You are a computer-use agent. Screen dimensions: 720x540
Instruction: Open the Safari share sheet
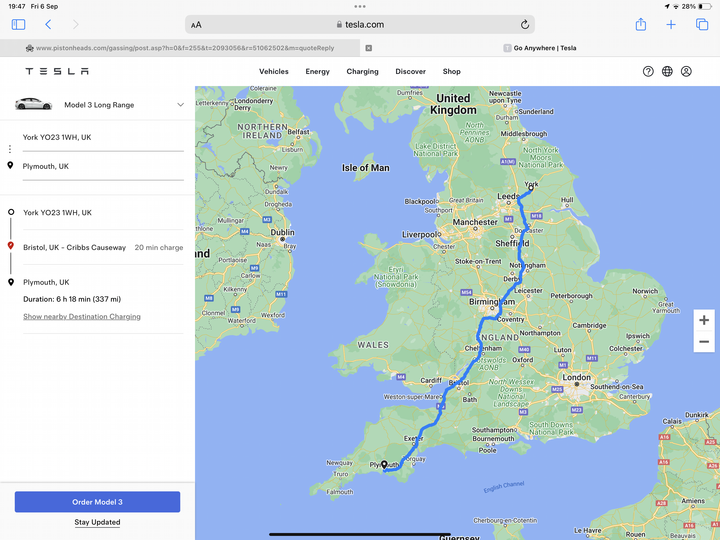pyautogui.click(x=641, y=24)
